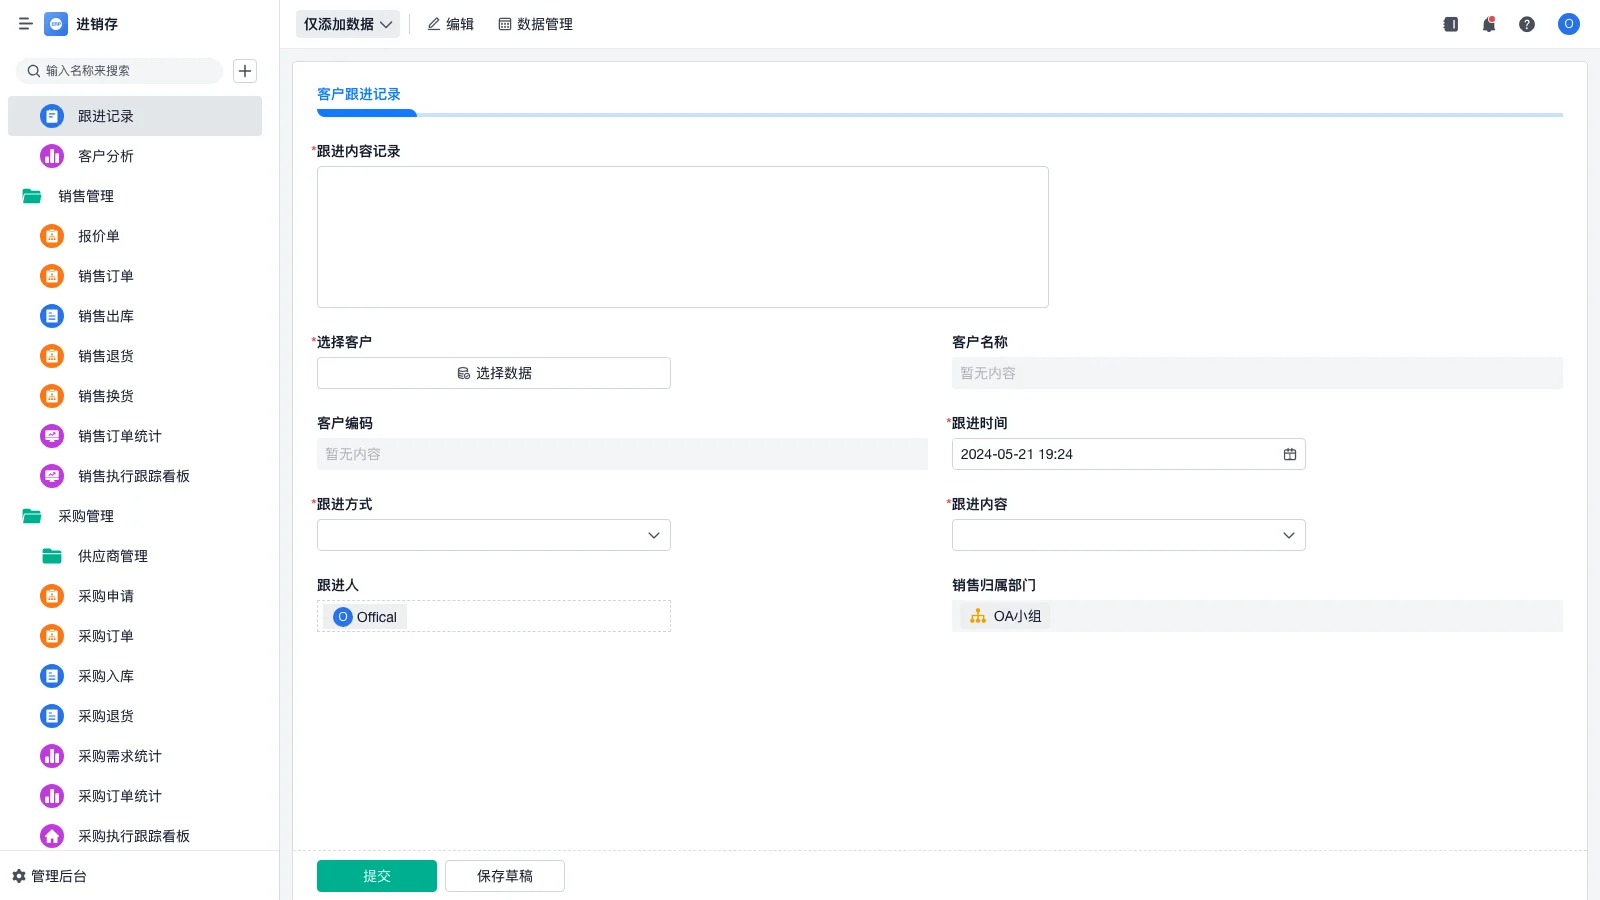Open 销售订单统计 dashboard icon
This screenshot has width=1600, height=900.
[52, 436]
